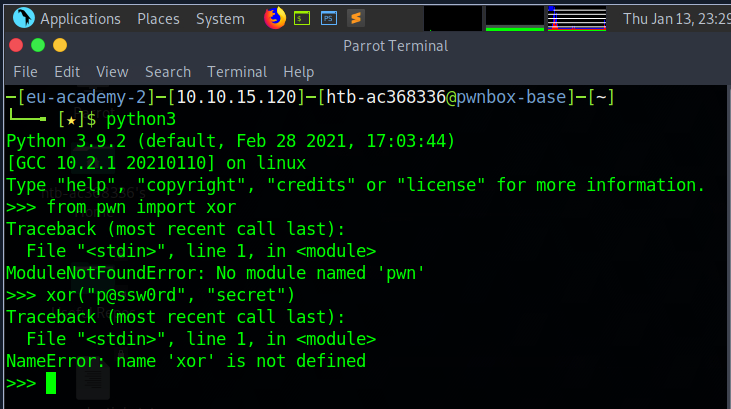
Task: Click the green Python prompt cursor
Action: click(51, 383)
